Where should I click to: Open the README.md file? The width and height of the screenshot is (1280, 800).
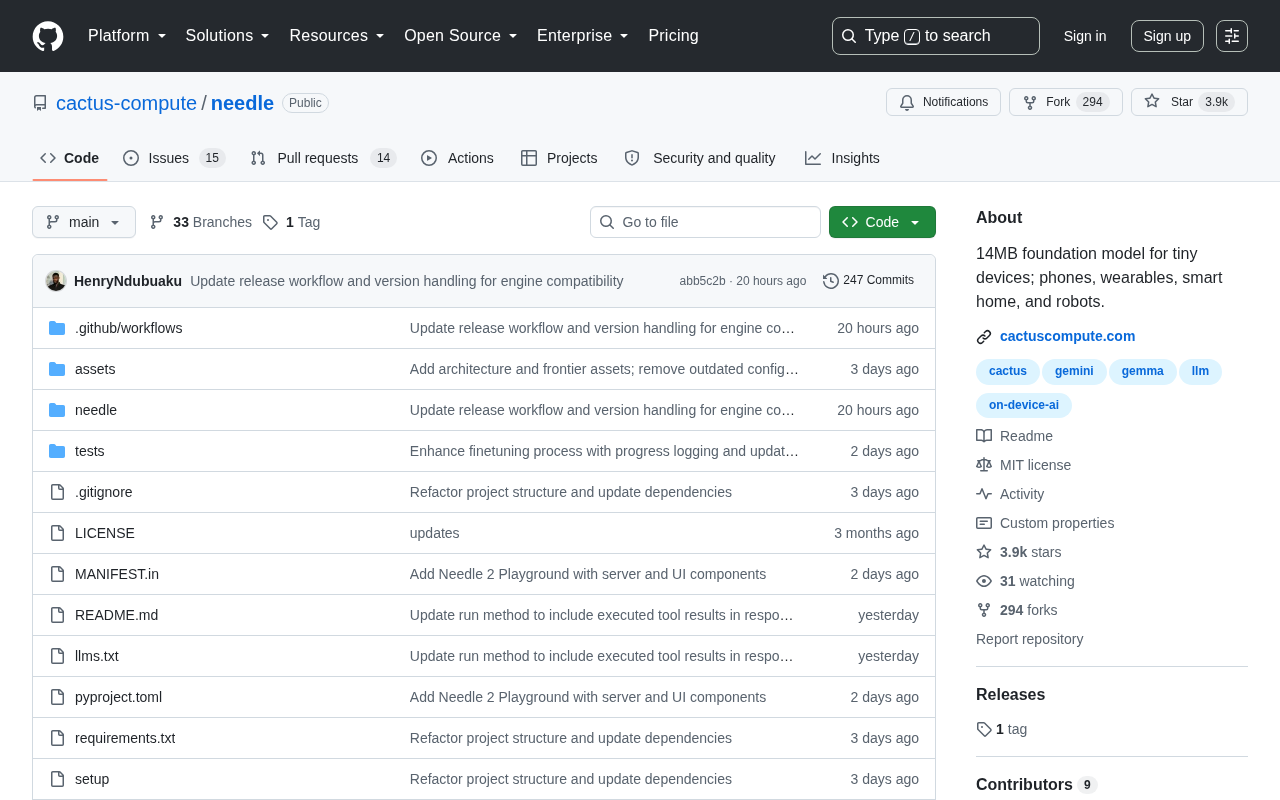(x=116, y=615)
